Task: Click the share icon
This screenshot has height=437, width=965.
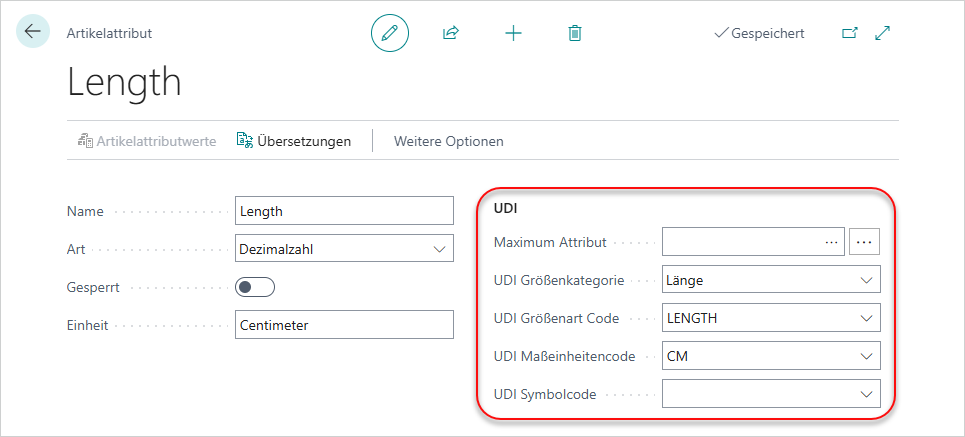Action: click(x=451, y=33)
